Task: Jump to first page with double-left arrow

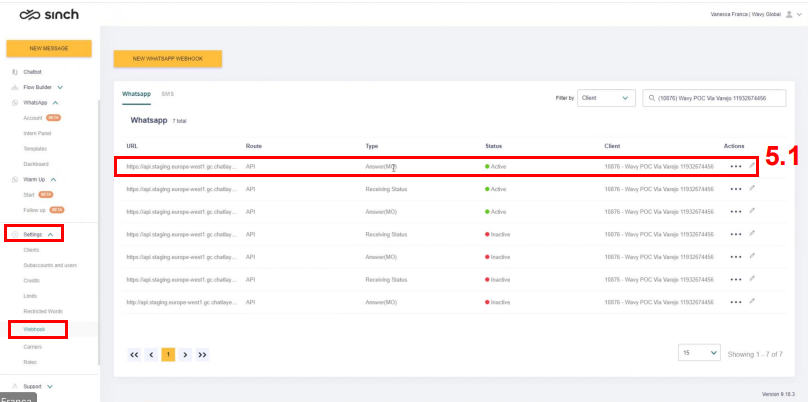Action: pos(134,354)
